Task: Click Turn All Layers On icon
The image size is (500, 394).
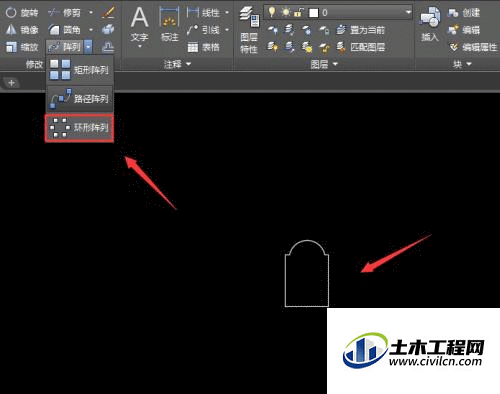Action: 273,47
